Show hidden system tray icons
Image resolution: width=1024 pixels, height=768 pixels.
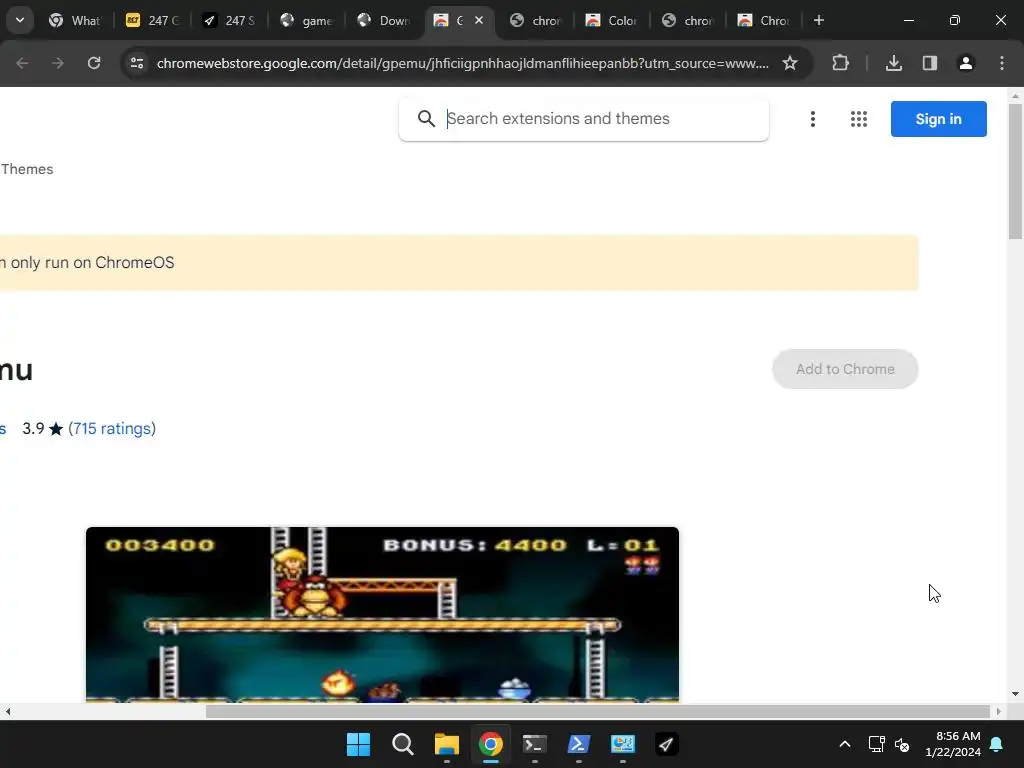tap(844, 744)
